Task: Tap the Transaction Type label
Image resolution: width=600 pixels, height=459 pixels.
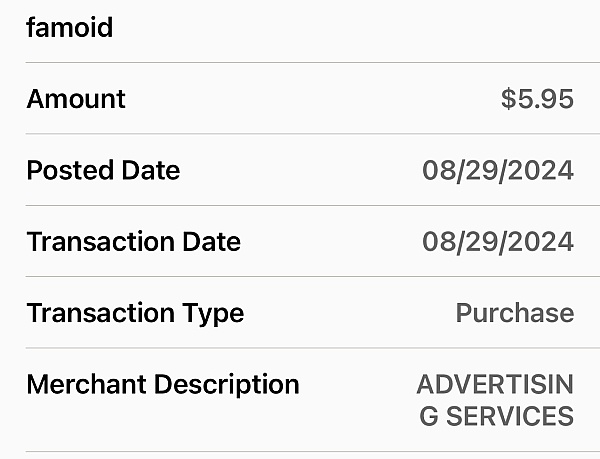Action: [x=135, y=313]
